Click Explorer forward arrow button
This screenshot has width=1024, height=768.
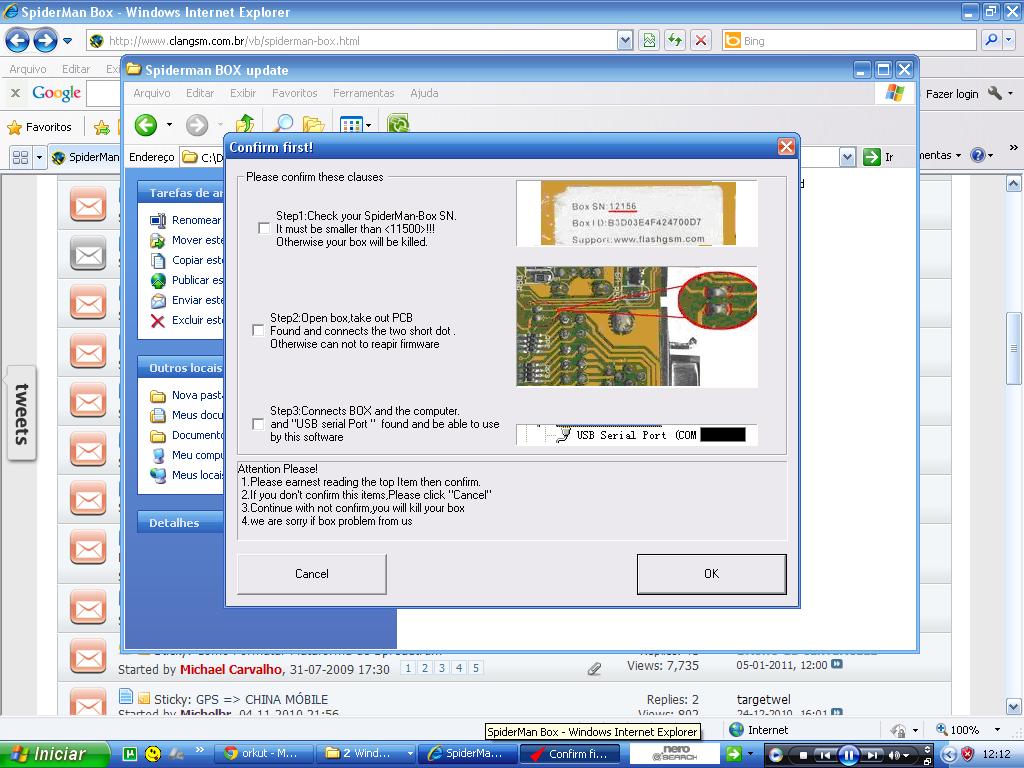(197, 124)
